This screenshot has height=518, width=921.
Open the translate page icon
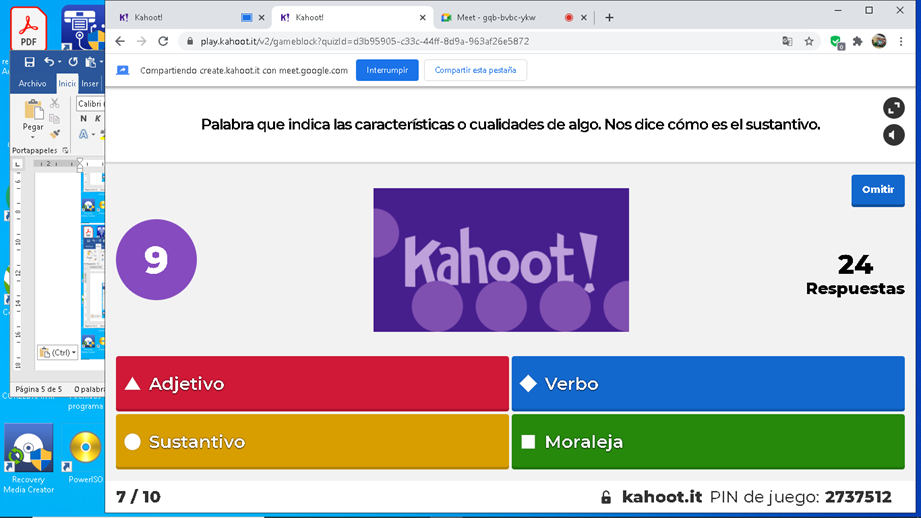coord(787,41)
